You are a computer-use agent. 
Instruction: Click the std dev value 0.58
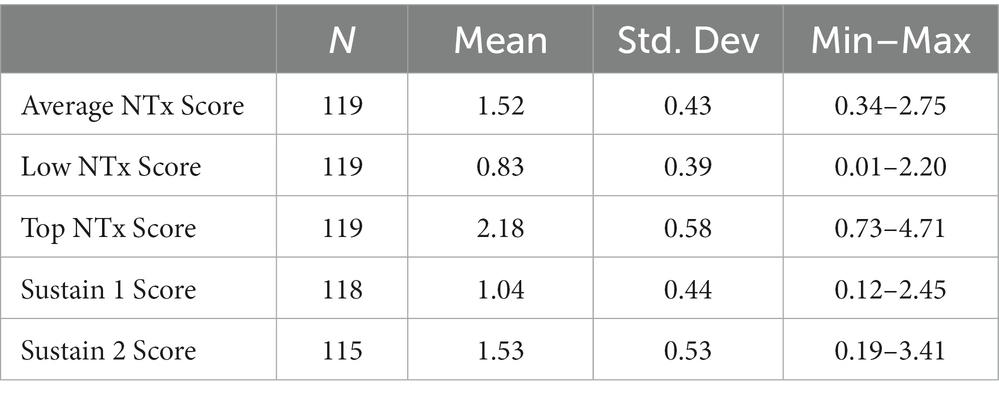[688, 228]
